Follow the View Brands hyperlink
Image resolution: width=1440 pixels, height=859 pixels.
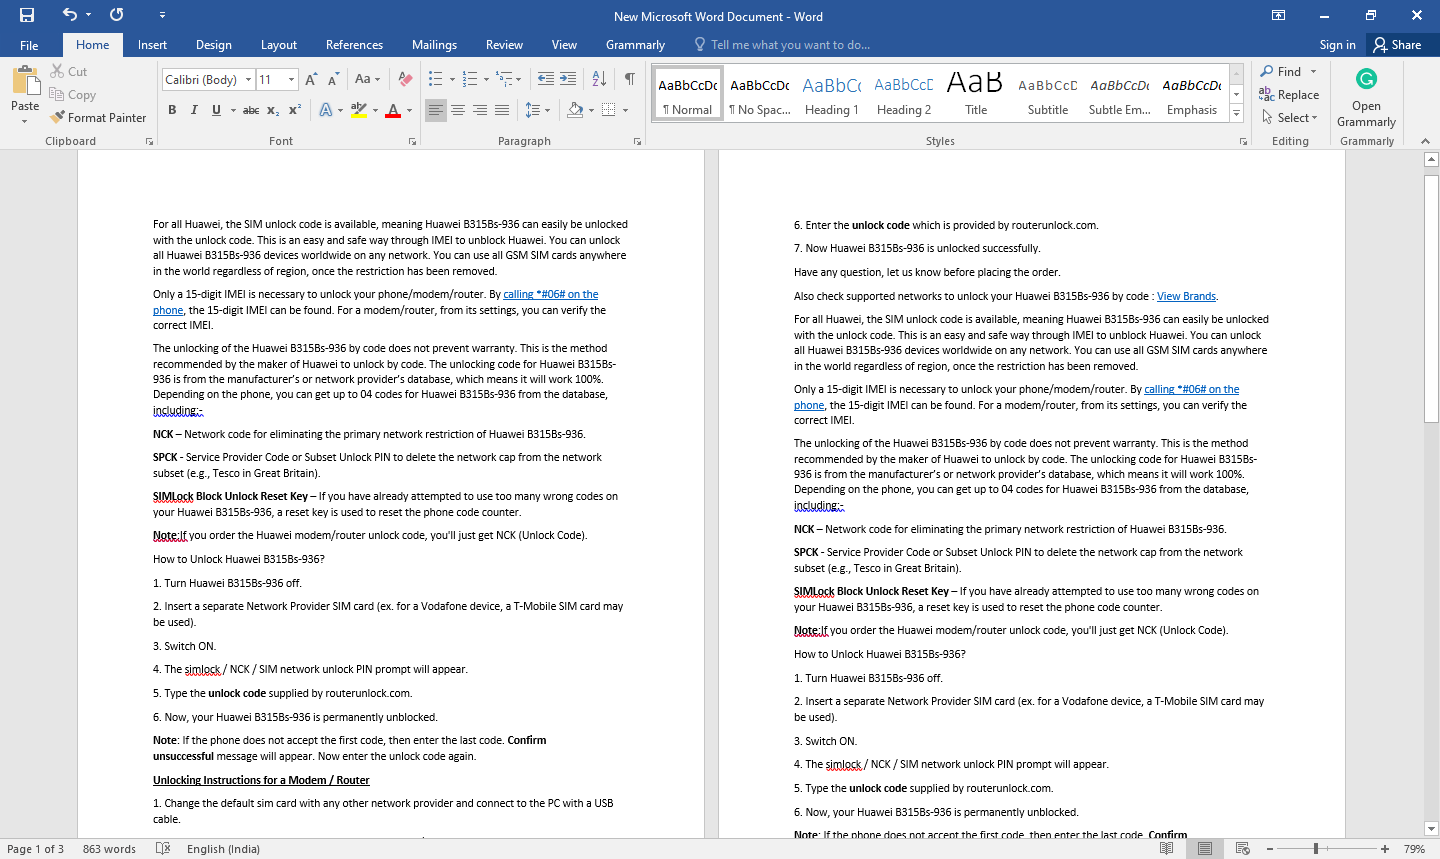point(1186,296)
